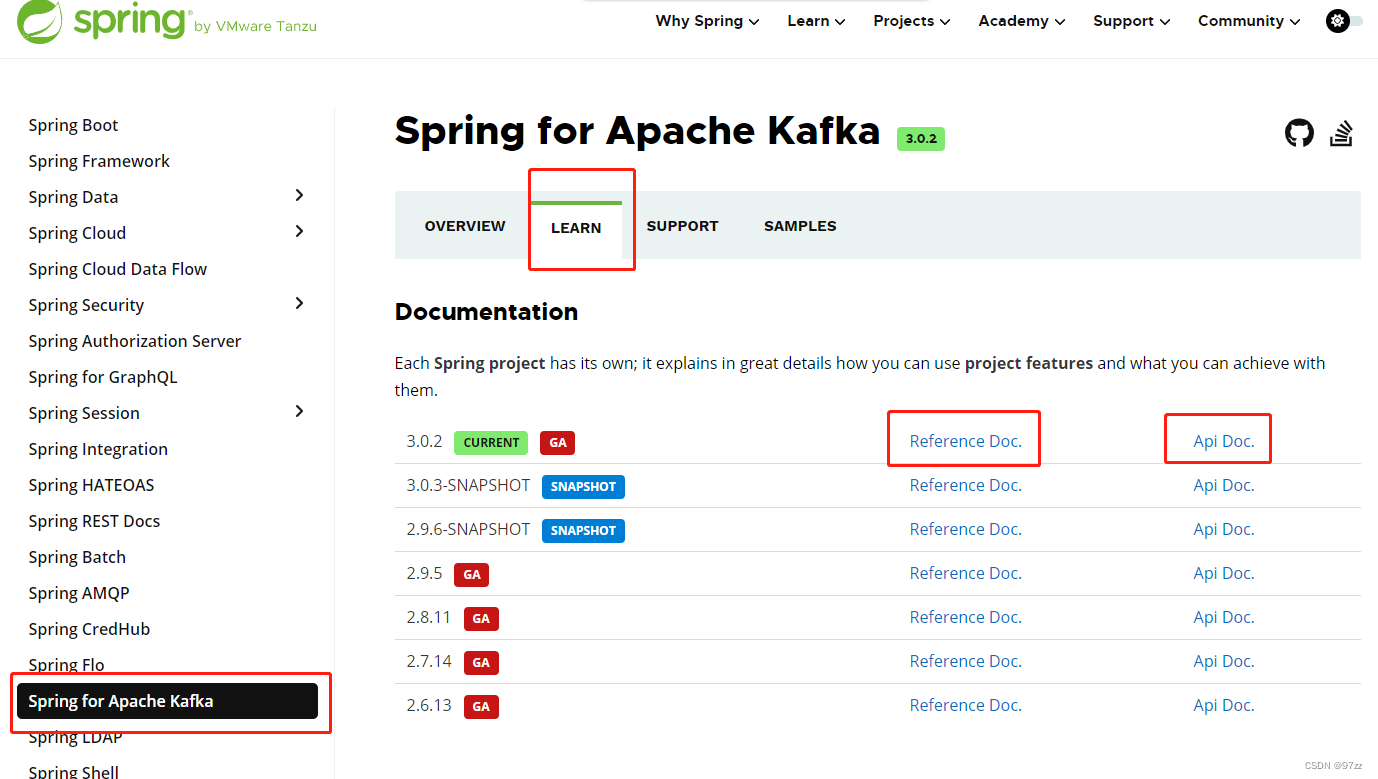Switch to the Learn tab

point(576,228)
